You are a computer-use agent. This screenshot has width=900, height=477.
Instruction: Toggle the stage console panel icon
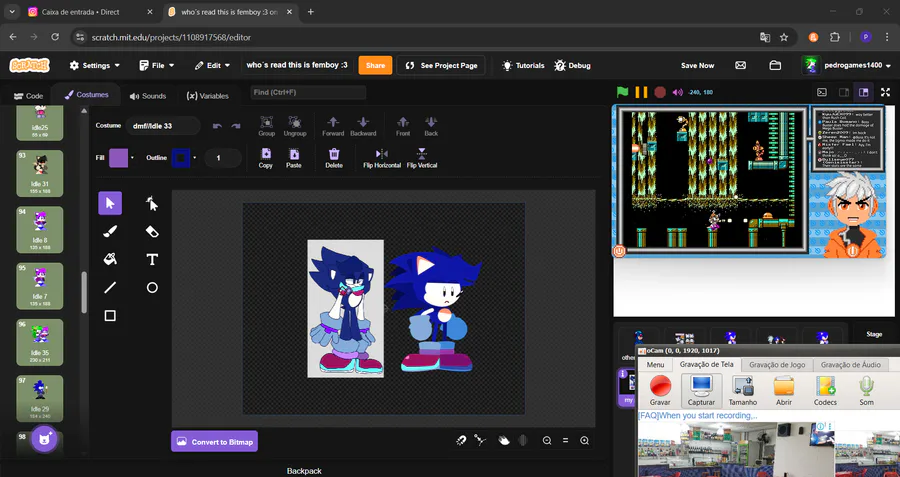pyautogui.click(x=822, y=92)
